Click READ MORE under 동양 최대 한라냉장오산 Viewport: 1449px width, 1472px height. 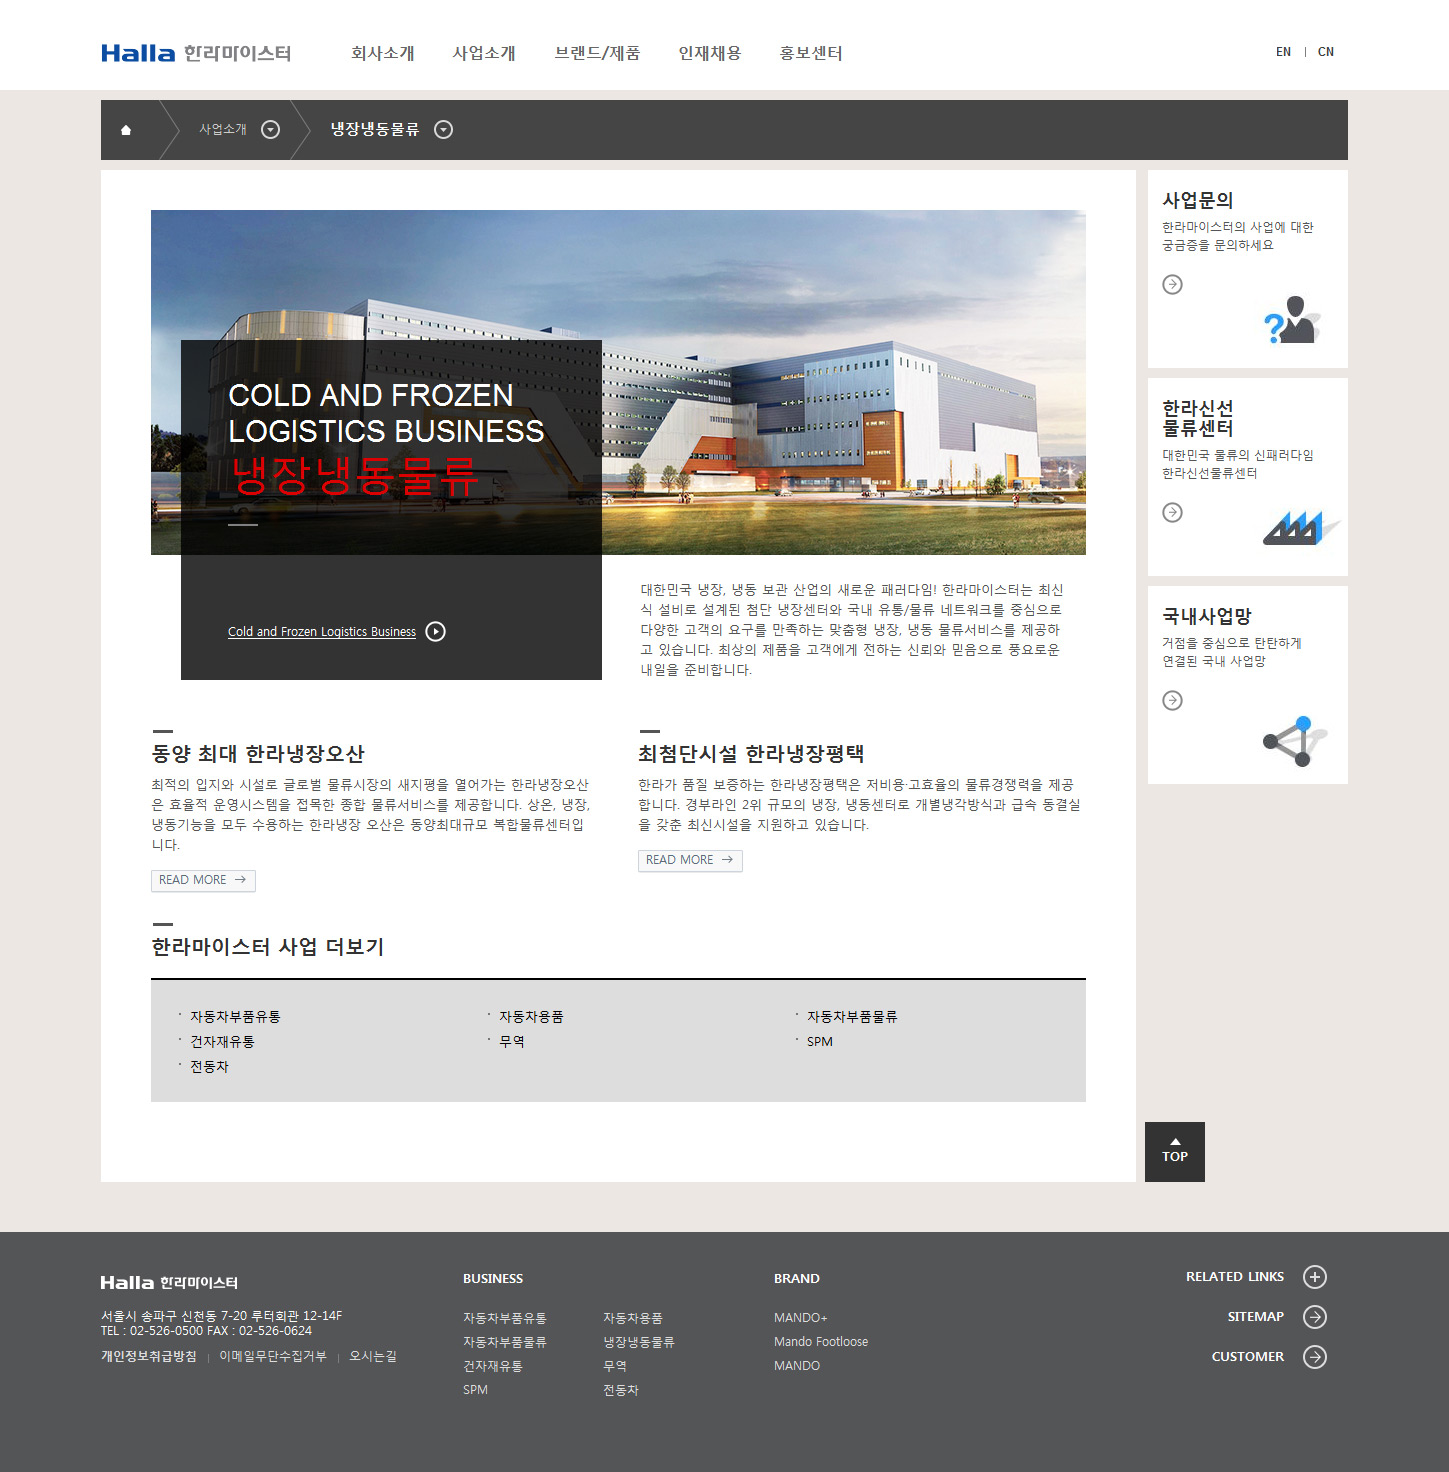tap(203, 880)
